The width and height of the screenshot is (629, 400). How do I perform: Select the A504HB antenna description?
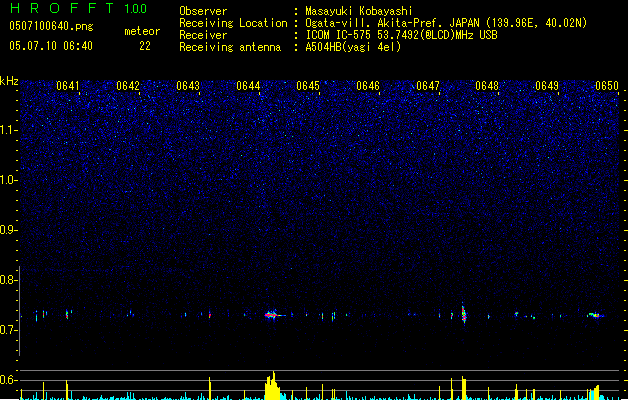click(x=353, y=47)
